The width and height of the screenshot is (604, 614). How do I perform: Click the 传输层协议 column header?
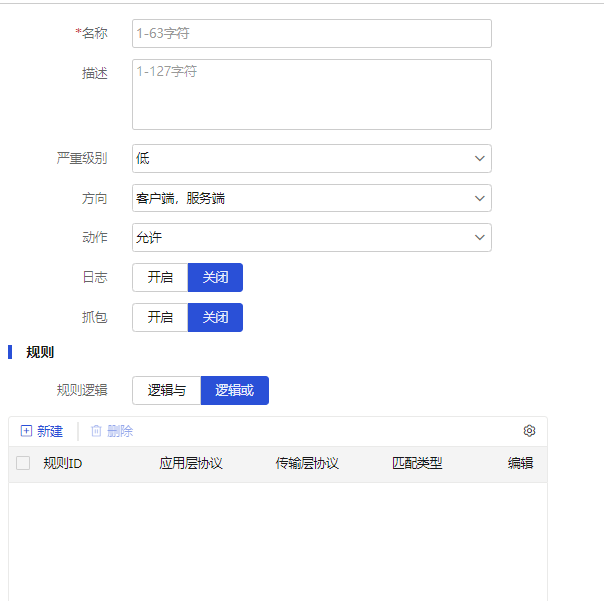pyautogui.click(x=307, y=463)
